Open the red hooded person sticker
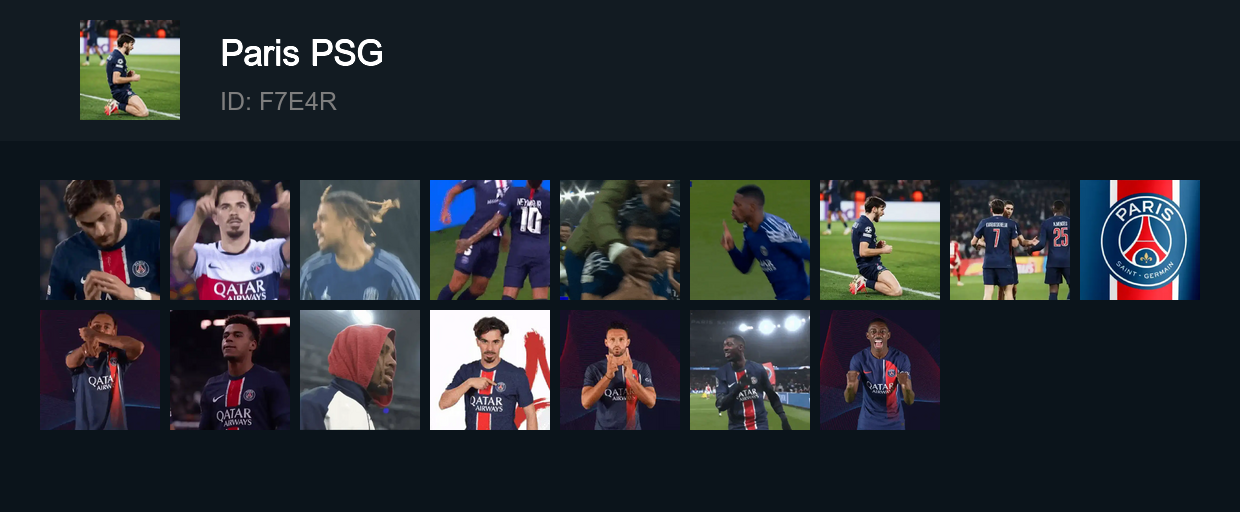Image resolution: width=1240 pixels, height=512 pixels. pyautogui.click(x=360, y=370)
